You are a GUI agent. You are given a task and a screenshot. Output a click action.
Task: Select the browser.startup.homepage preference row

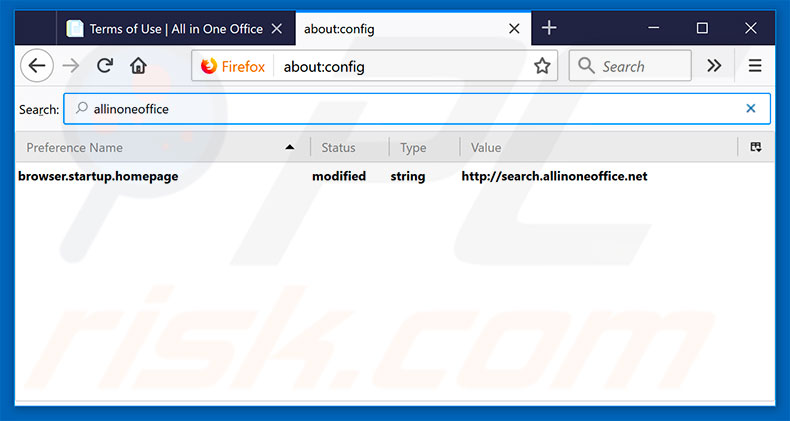point(394,176)
